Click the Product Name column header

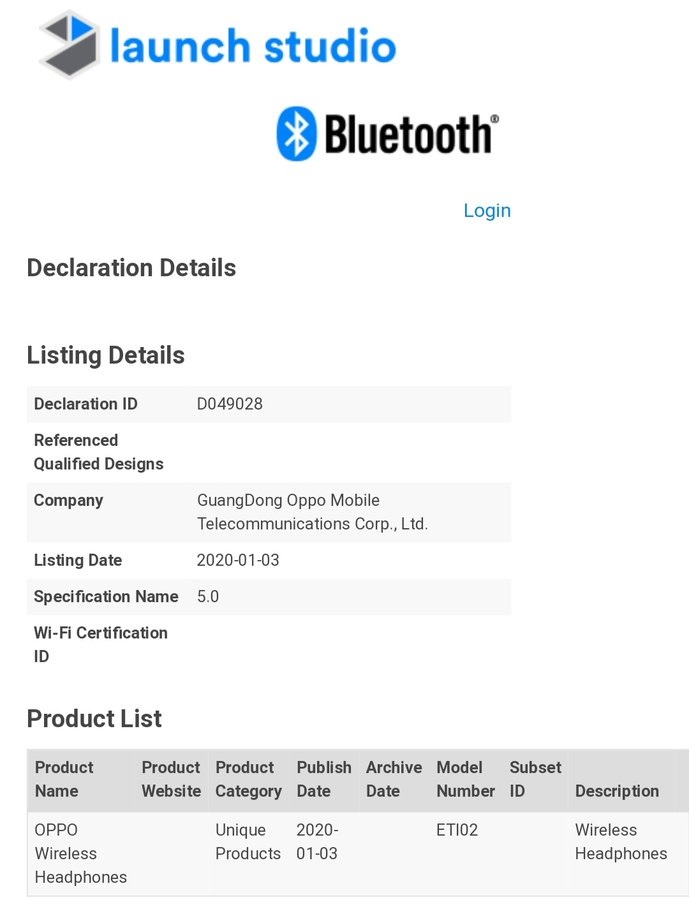coord(64,779)
